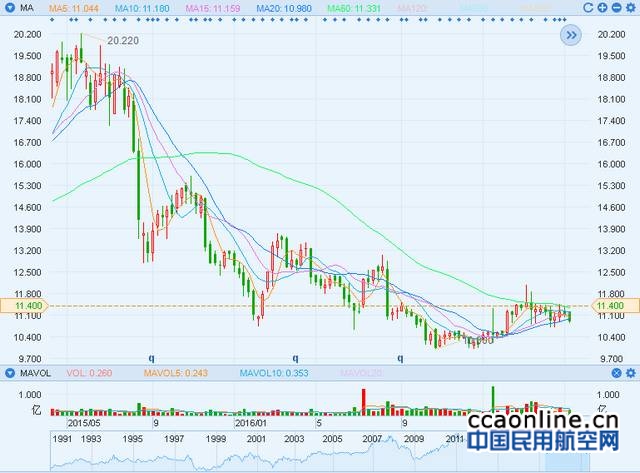This screenshot has height=473, width=640.
Task: Expand the double-arrow side panel button
Action: click(x=570, y=35)
